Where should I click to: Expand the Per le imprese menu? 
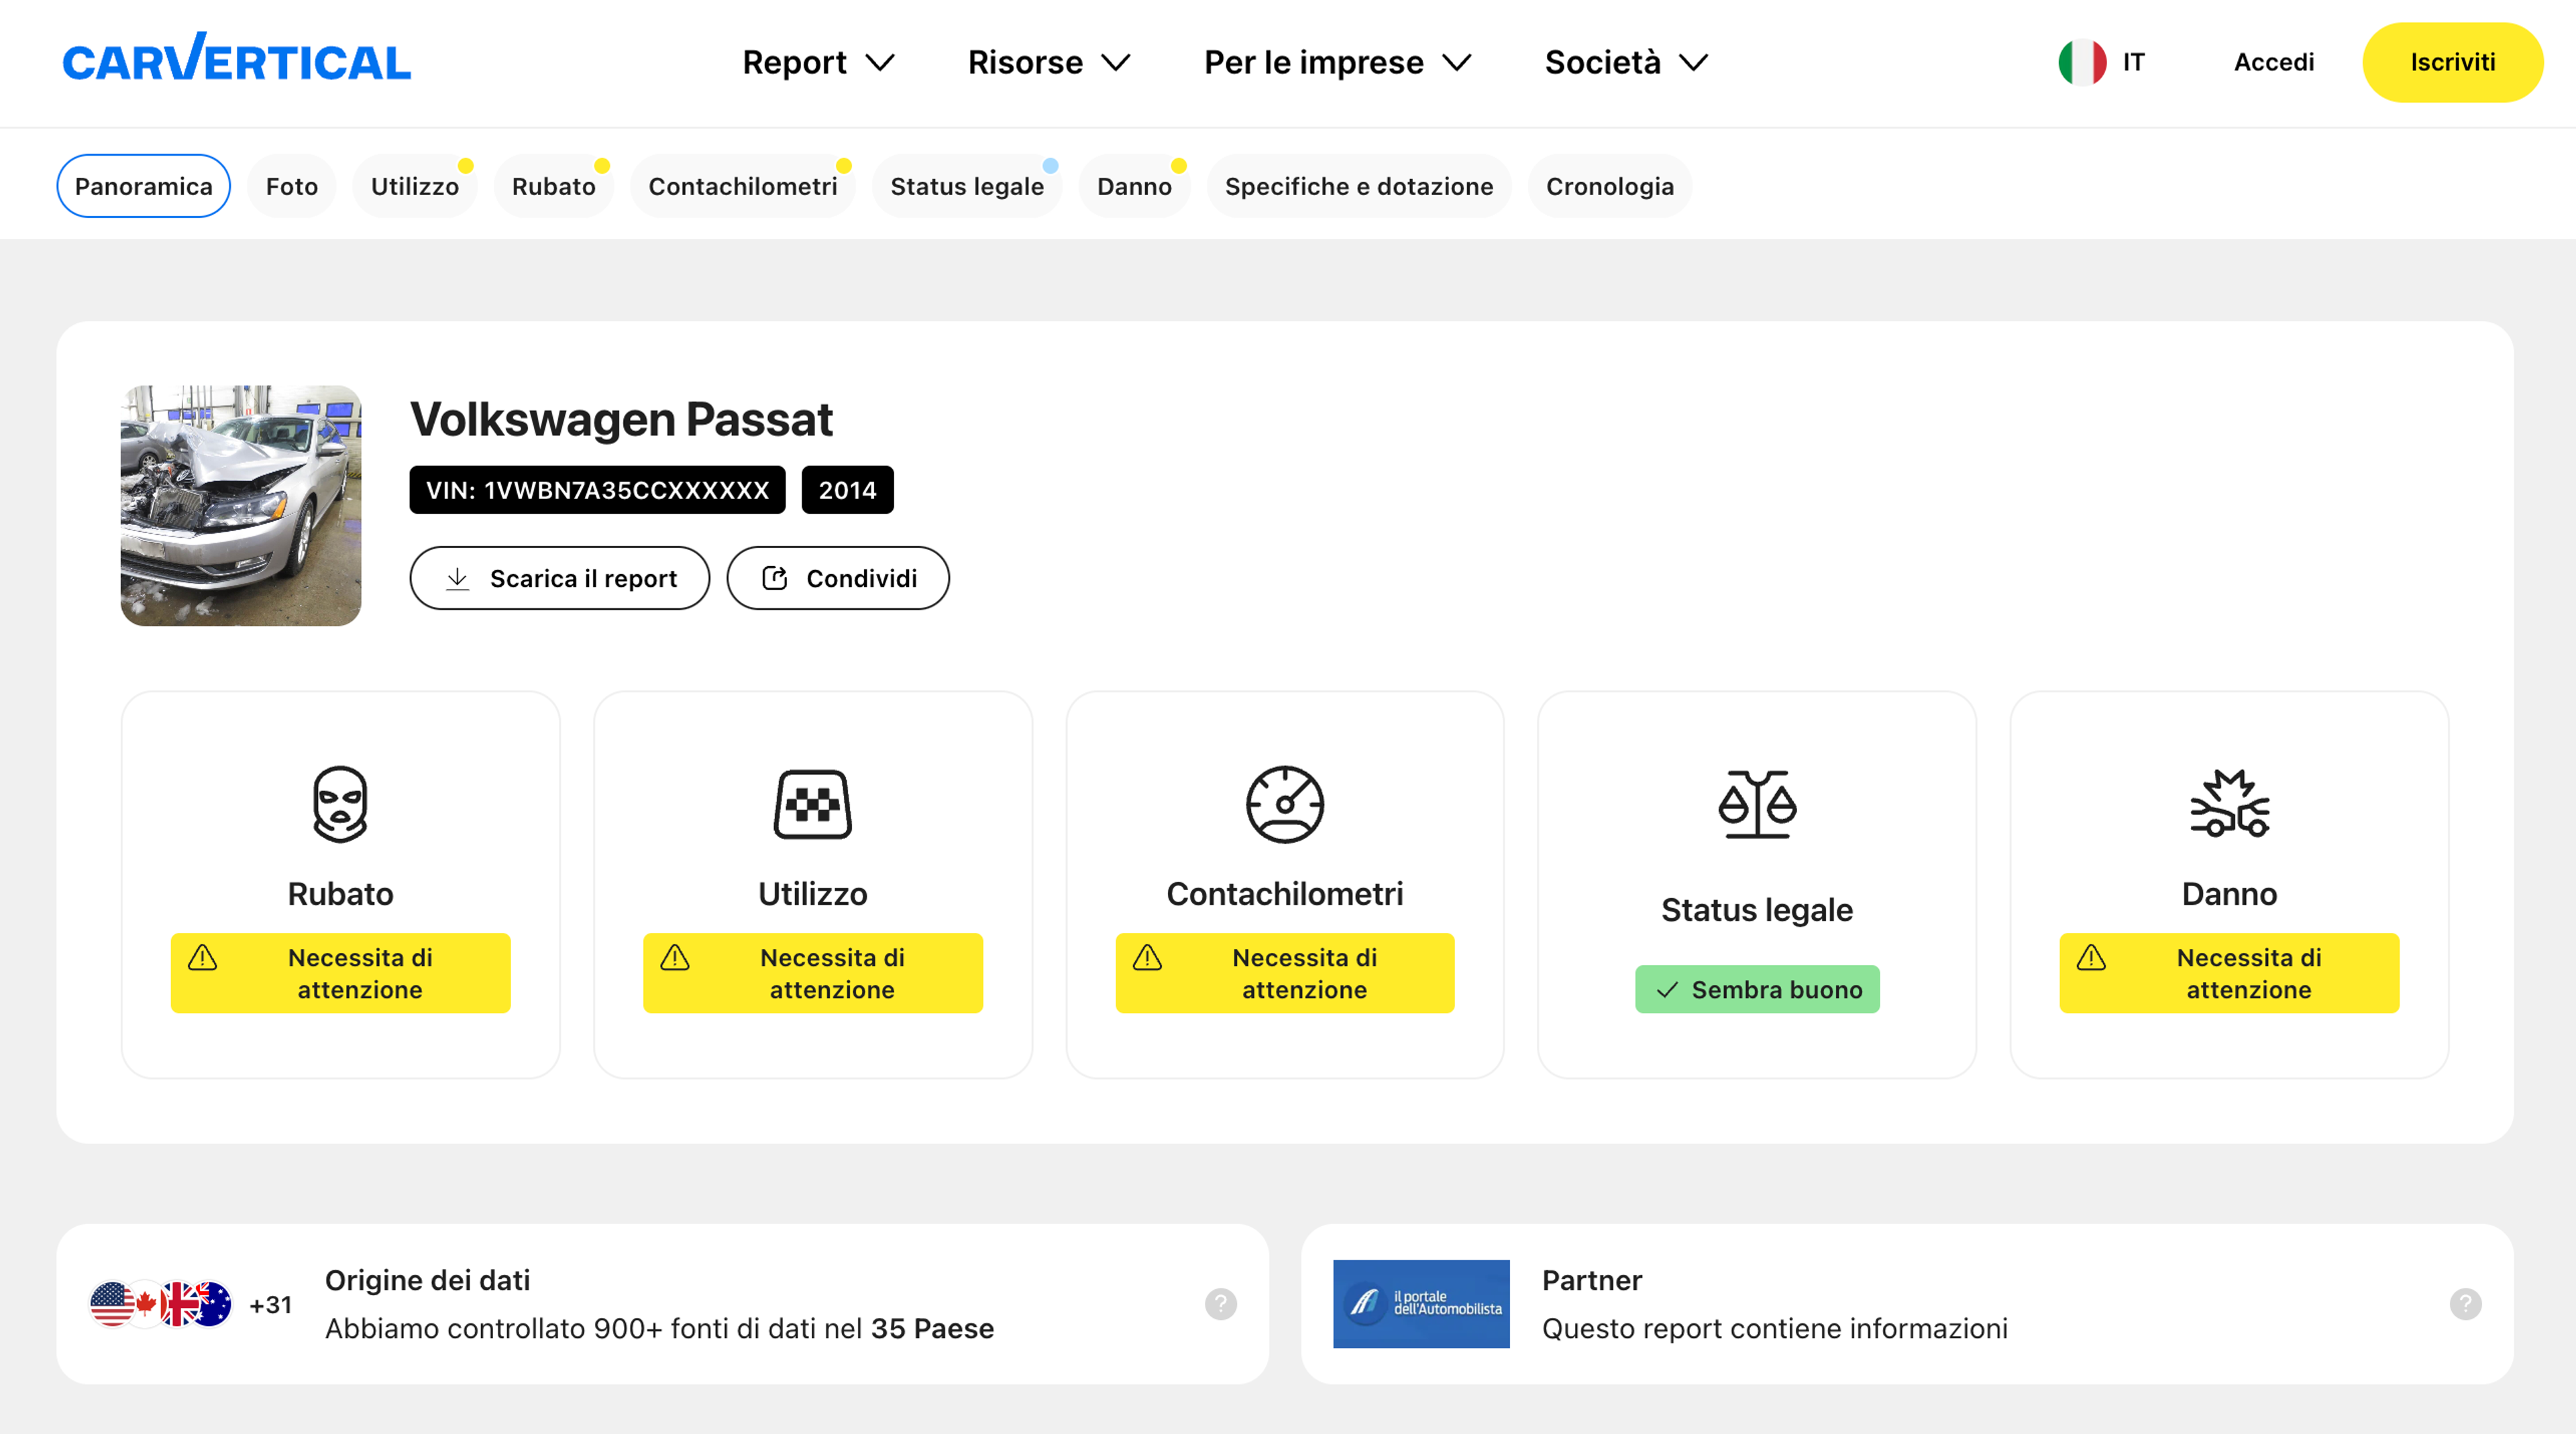(x=1337, y=62)
